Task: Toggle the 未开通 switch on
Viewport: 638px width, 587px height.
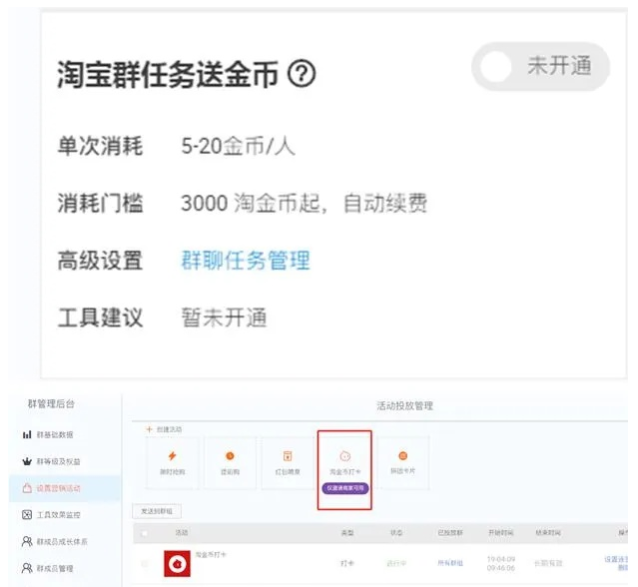Action: point(540,66)
